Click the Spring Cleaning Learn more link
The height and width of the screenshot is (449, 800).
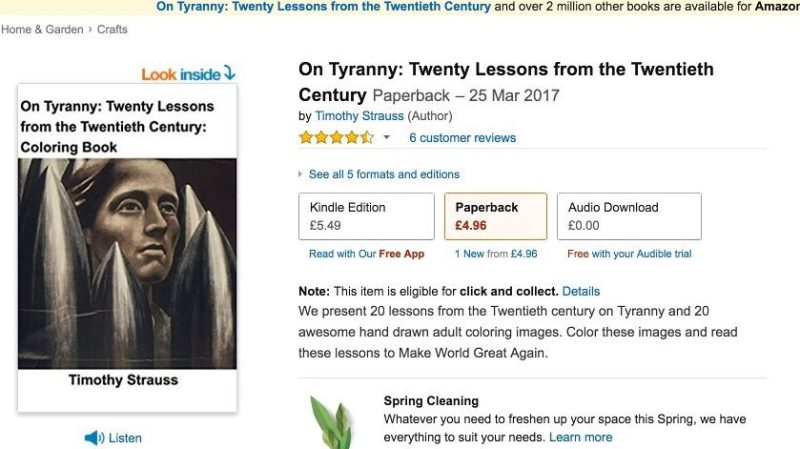tap(580, 437)
